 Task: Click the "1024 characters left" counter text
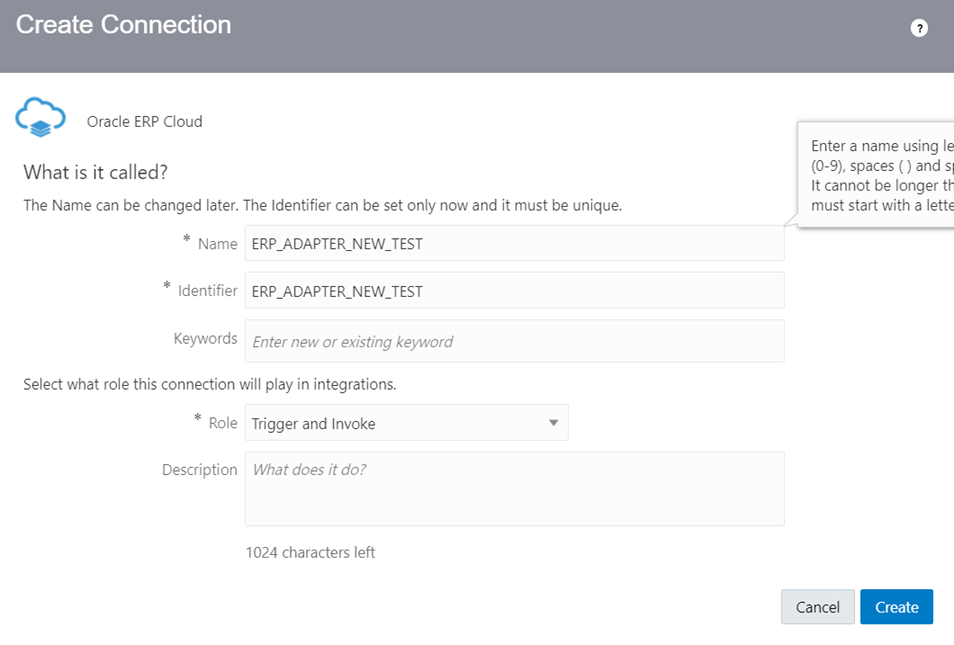[x=310, y=553]
